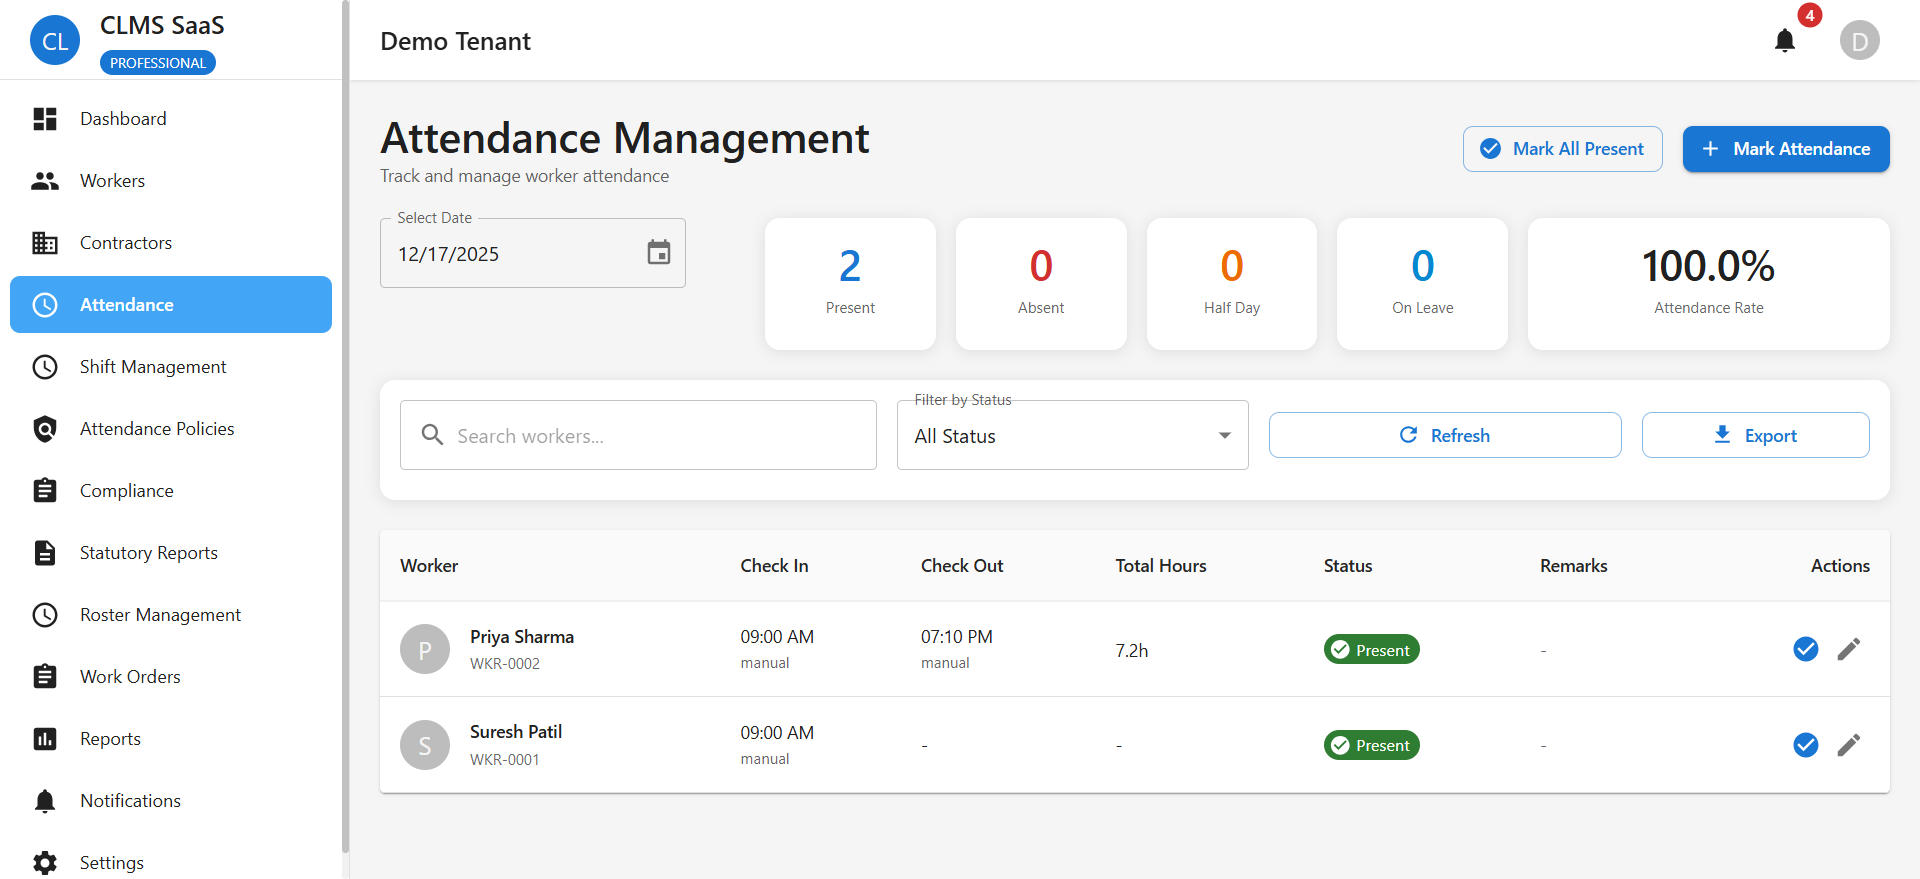Click the CL logo in sidebar
This screenshot has height=879, width=1920.
click(x=55, y=41)
